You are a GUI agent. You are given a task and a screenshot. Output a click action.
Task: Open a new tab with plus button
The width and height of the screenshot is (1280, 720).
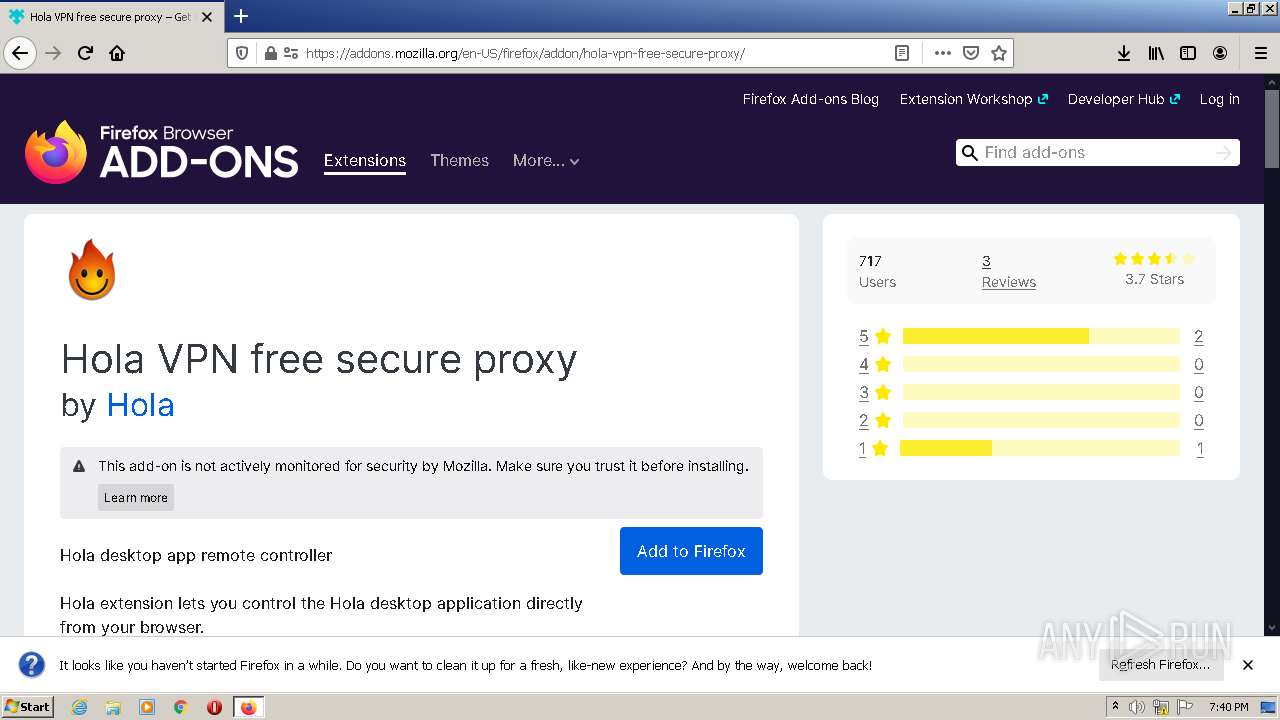tap(241, 16)
